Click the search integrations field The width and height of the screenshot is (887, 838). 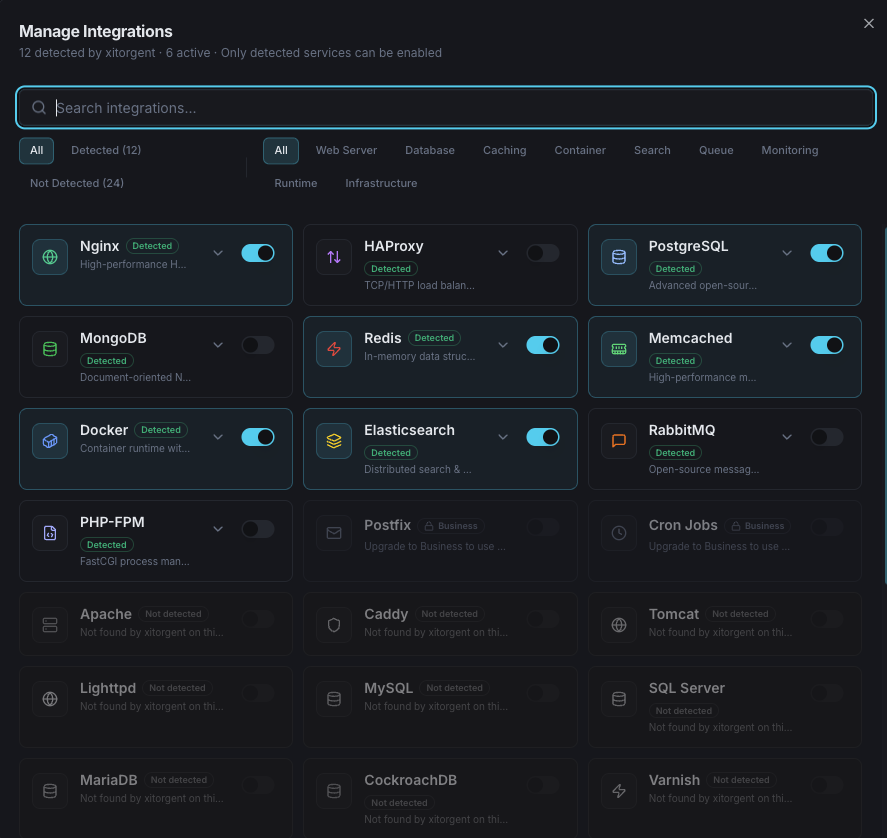[443, 107]
